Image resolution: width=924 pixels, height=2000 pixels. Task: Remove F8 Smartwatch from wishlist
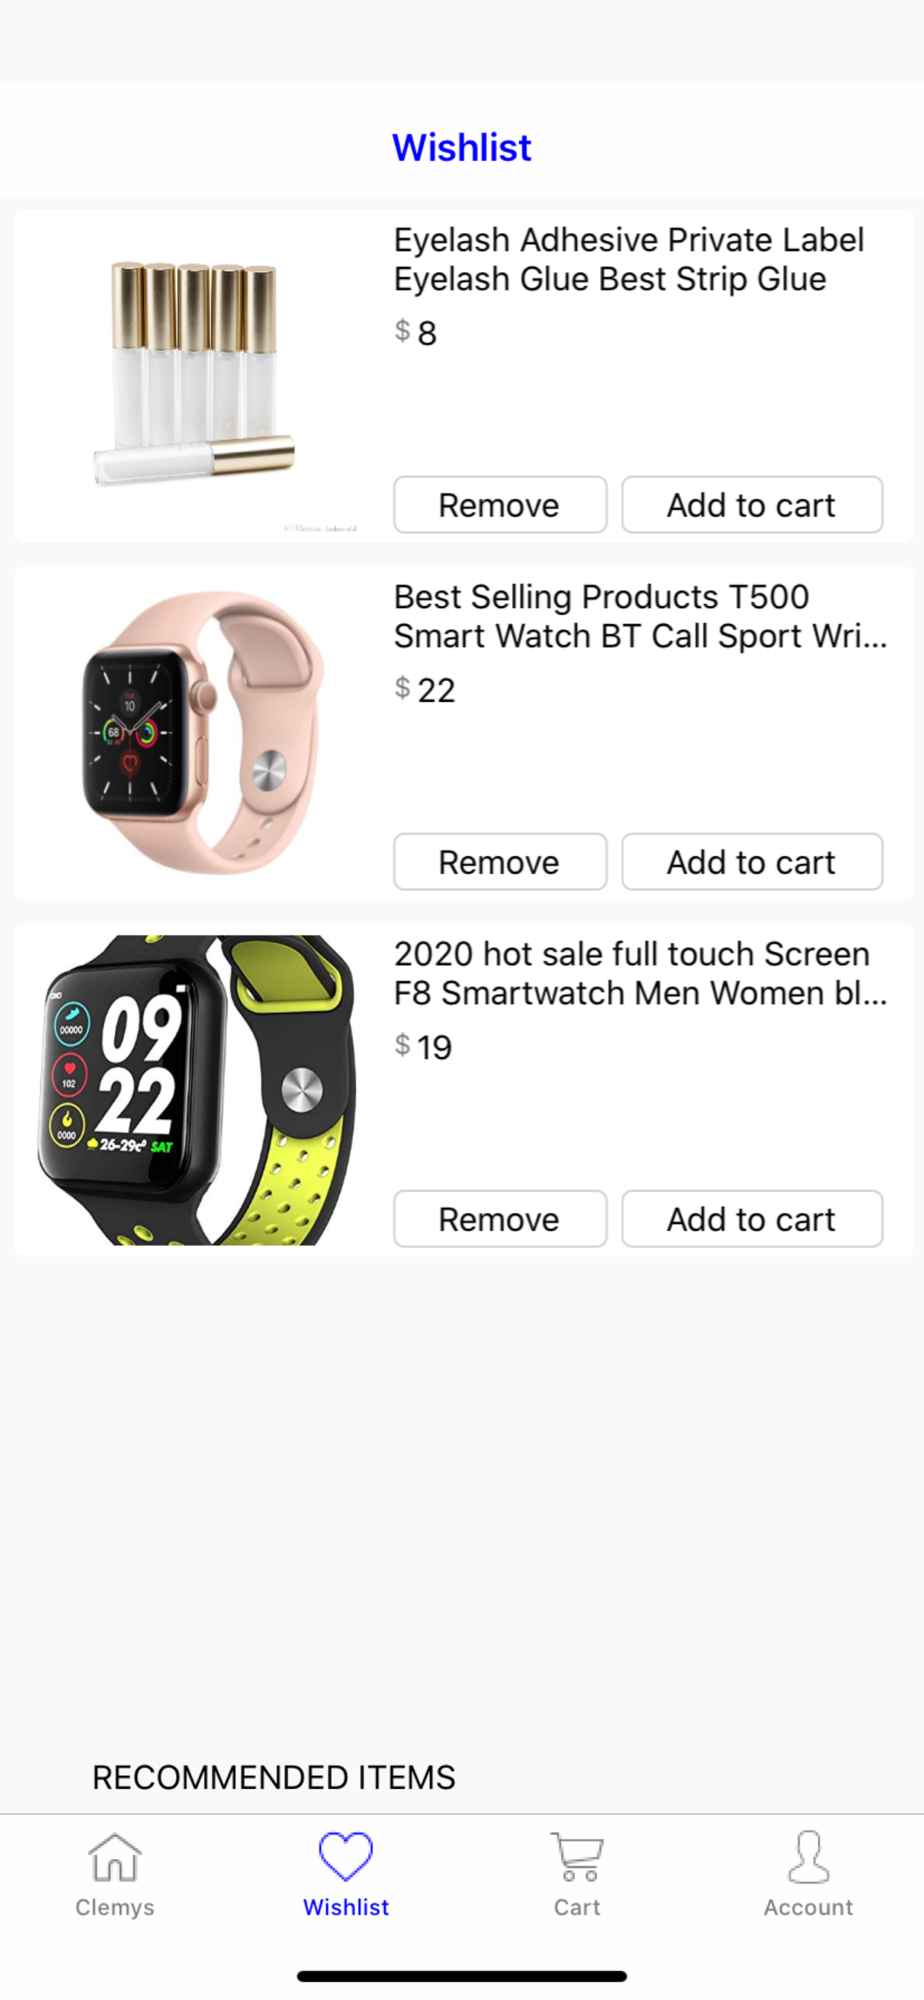tap(500, 1219)
